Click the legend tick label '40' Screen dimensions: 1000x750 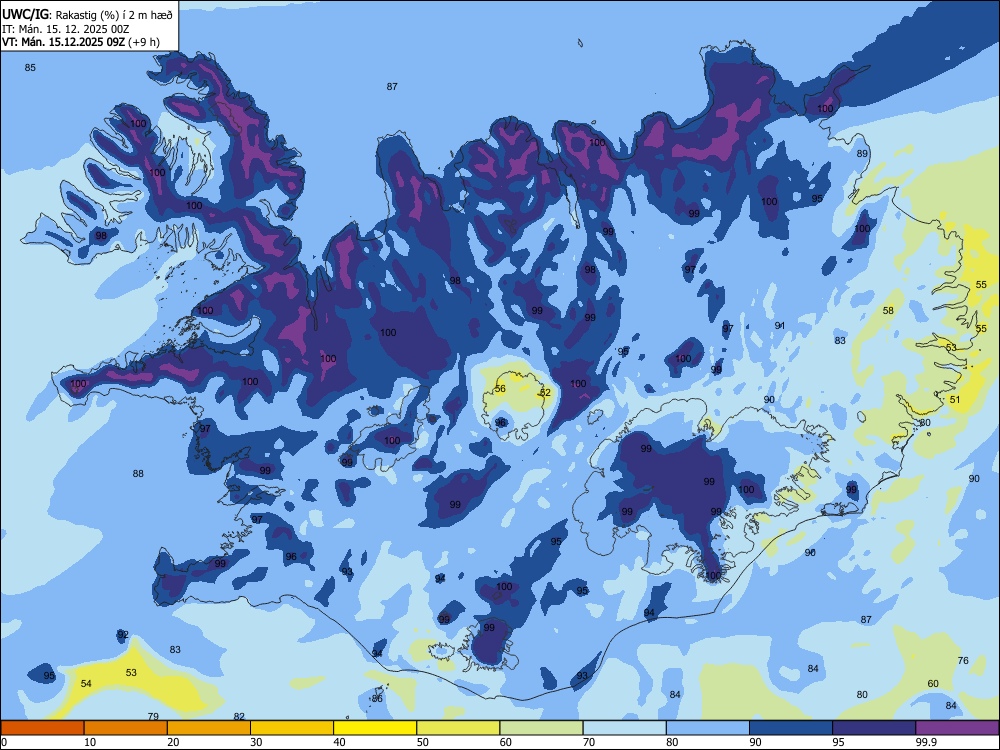click(339, 742)
